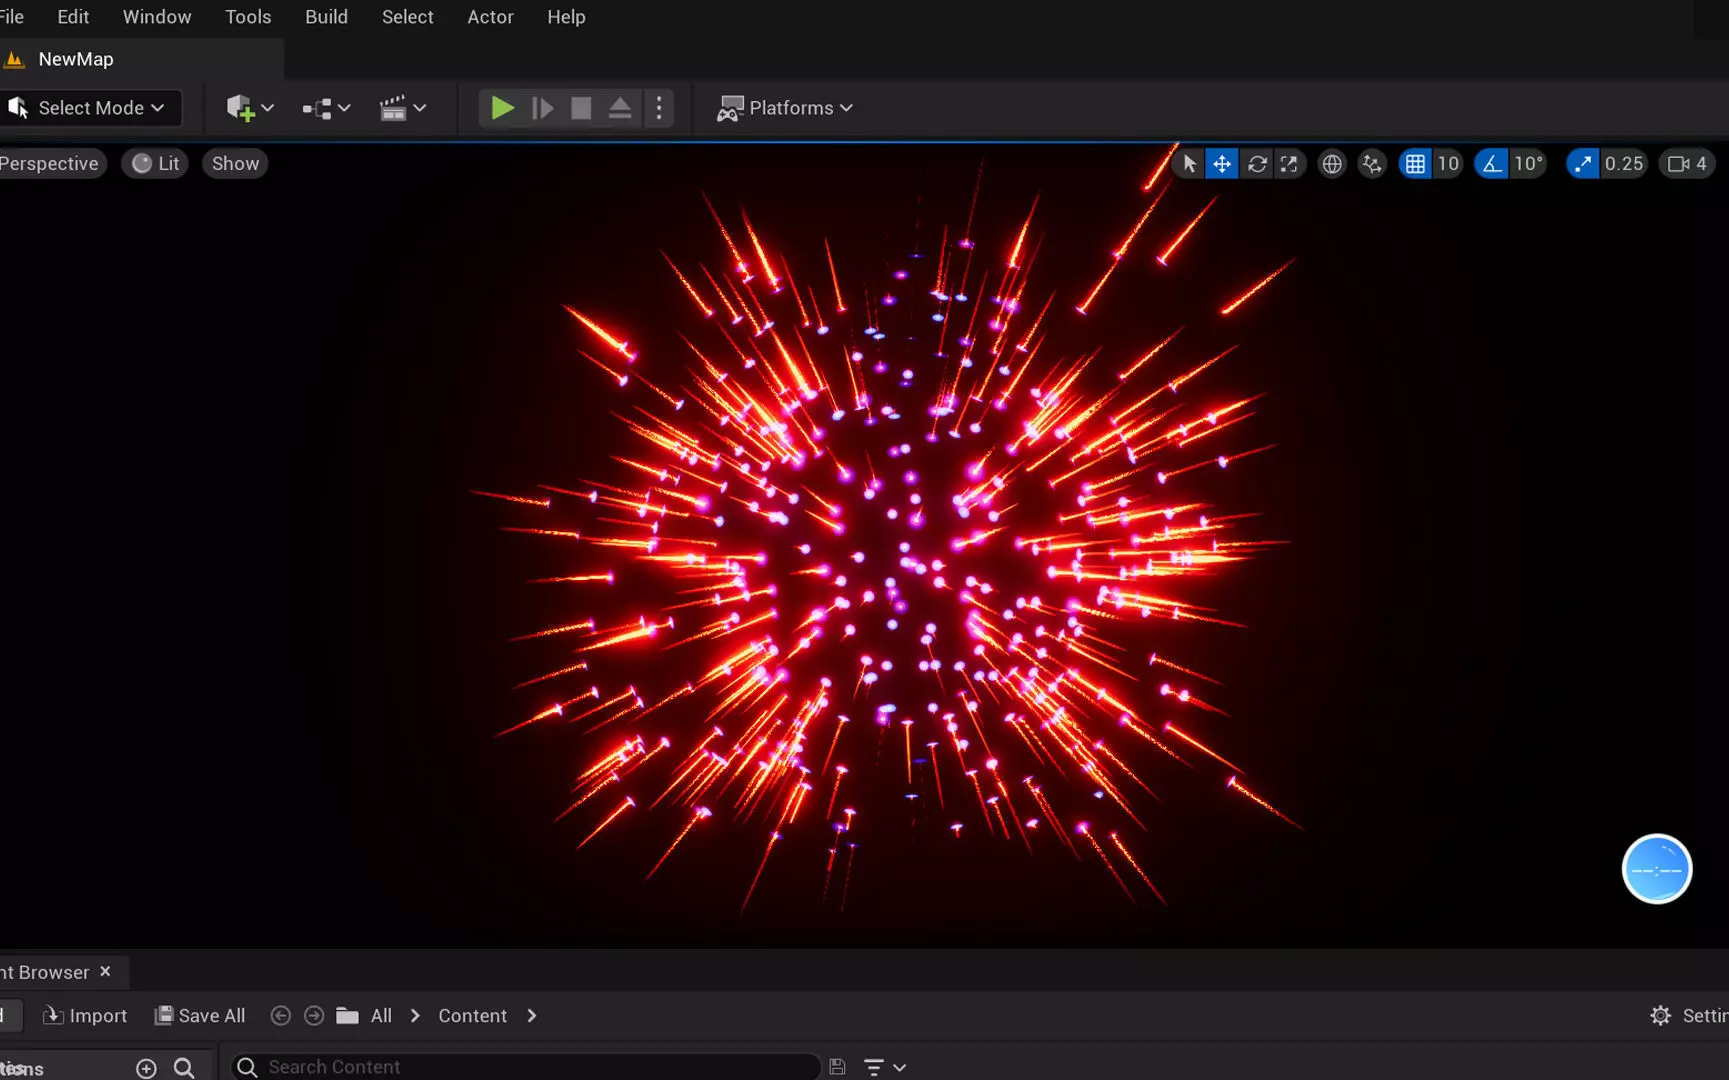Image resolution: width=1729 pixels, height=1080 pixels.
Task: Click the Eject button
Action: coord(620,108)
